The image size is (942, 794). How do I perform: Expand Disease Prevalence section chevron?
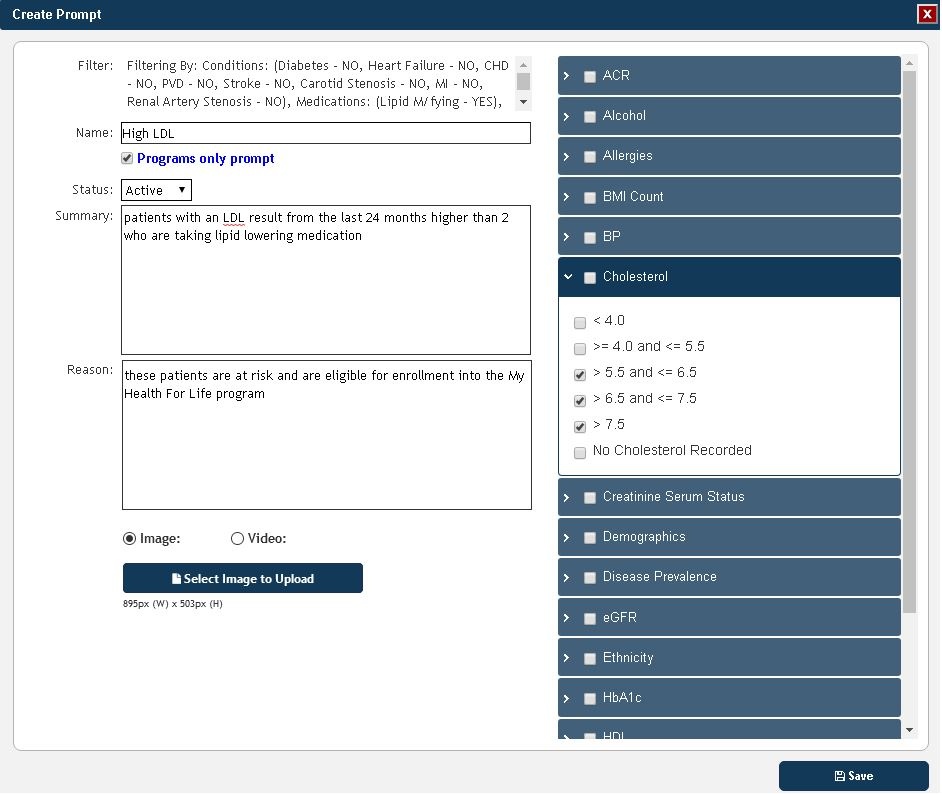click(567, 577)
